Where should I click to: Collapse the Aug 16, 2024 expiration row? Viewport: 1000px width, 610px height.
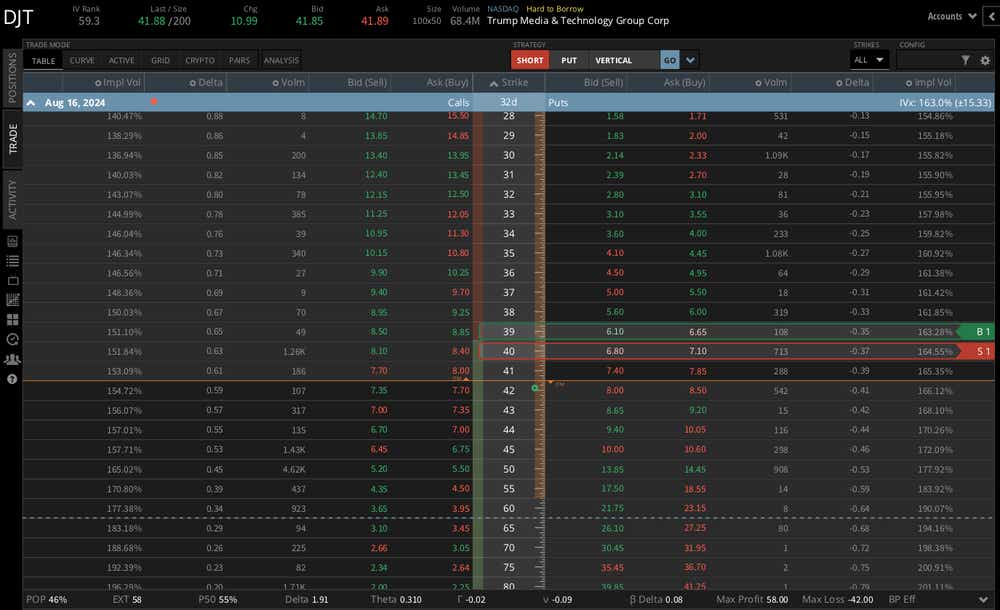(30, 102)
